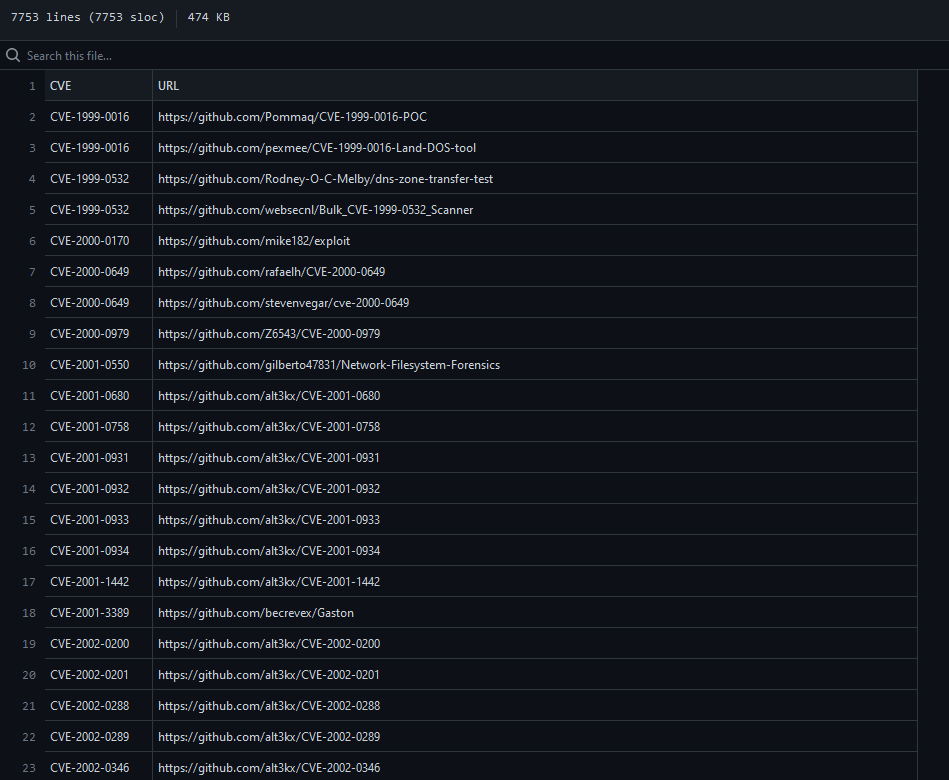Click the magnifier search icon
Image resolution: width=949 pixels, height=780 pixels.
click(x=13, y=56)
